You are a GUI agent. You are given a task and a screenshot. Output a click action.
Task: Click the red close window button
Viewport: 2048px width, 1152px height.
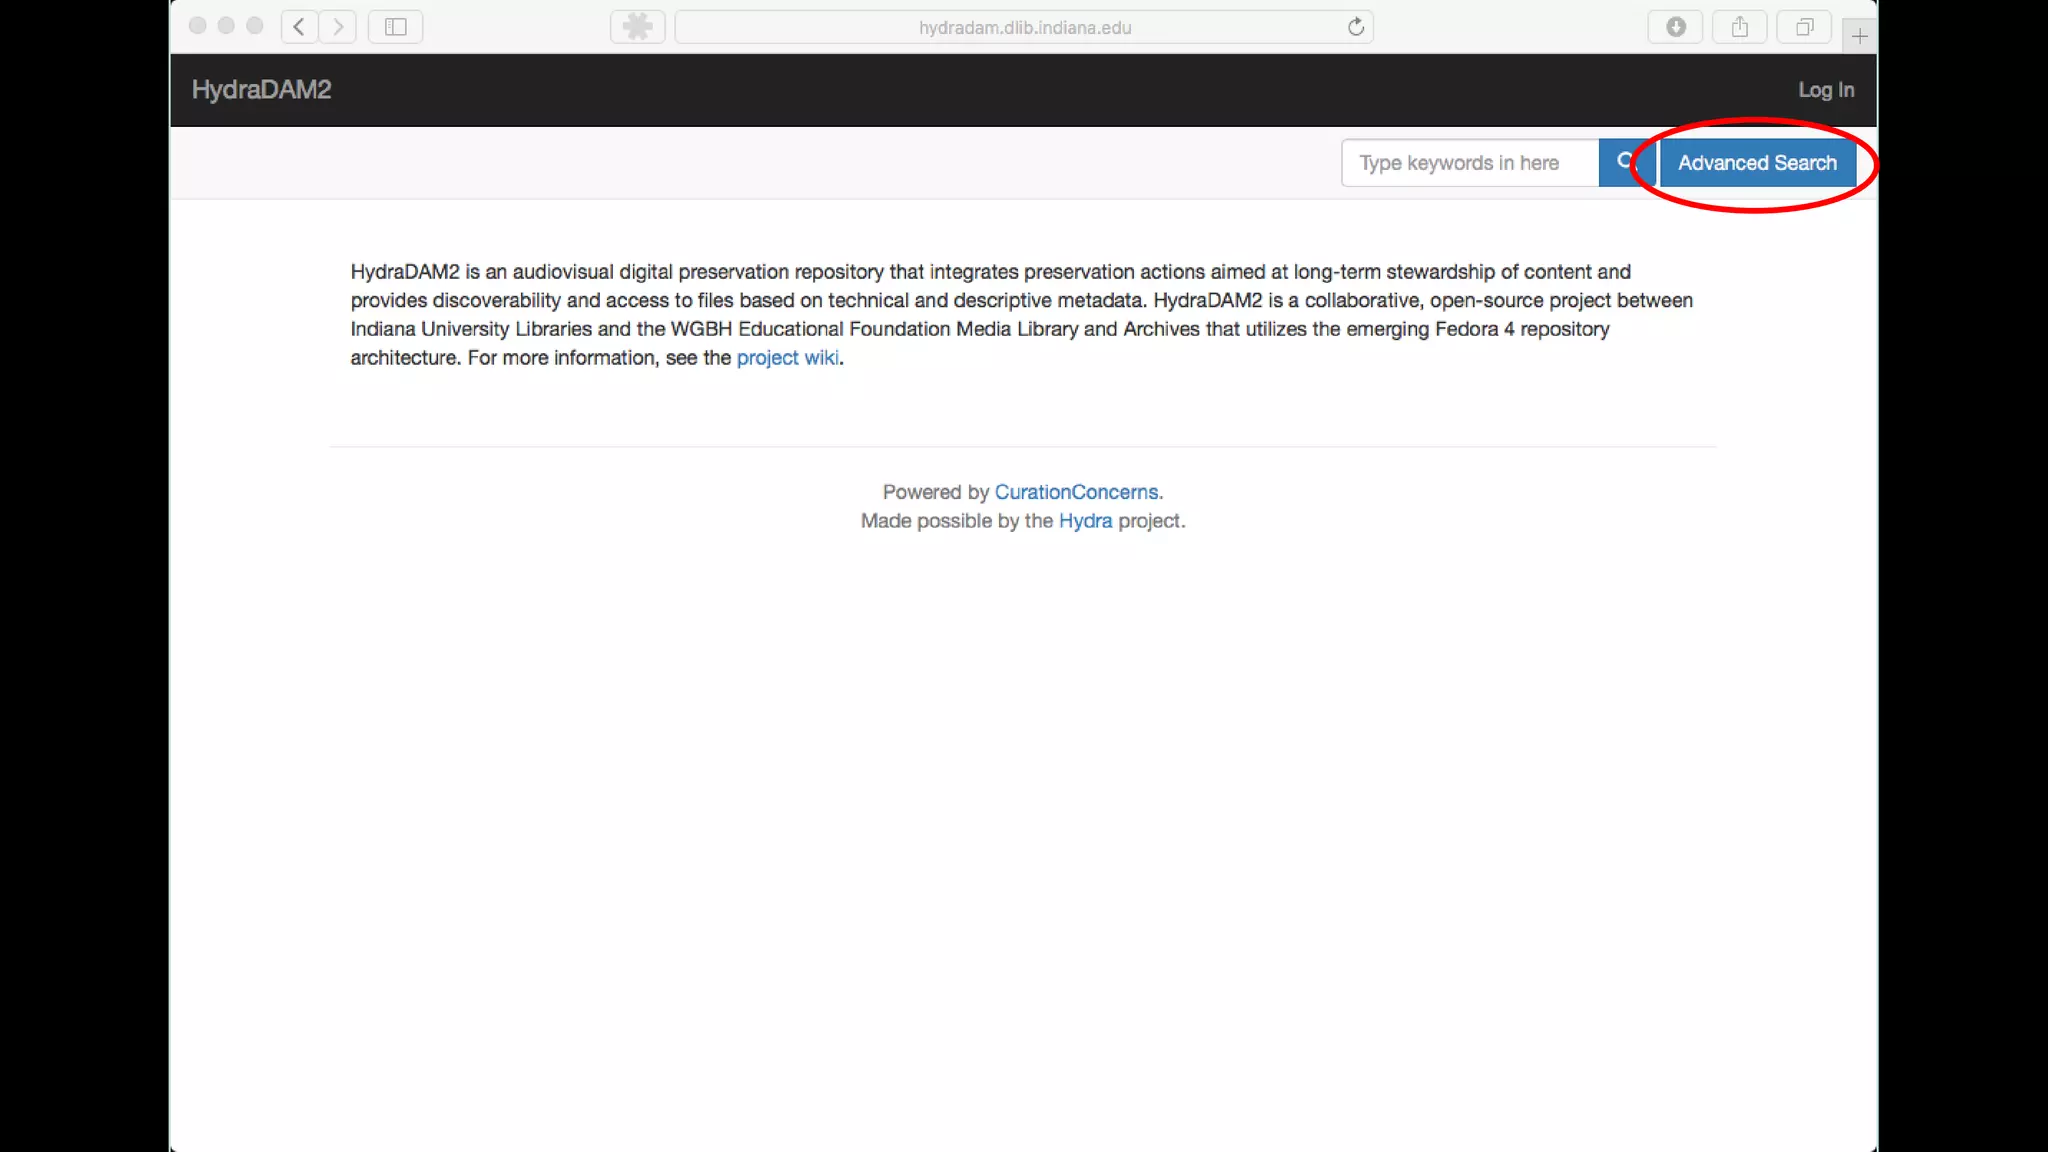(x=198, y=26)
